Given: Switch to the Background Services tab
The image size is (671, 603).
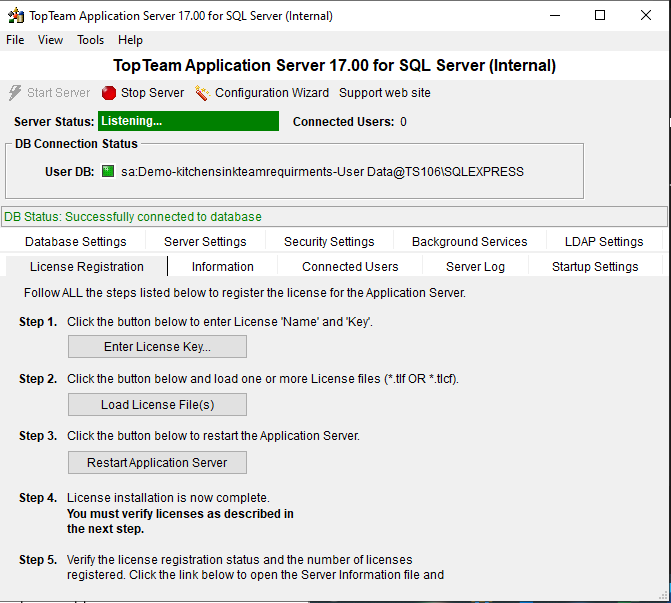Looking at the screenshot, I should tap(469, 241).
